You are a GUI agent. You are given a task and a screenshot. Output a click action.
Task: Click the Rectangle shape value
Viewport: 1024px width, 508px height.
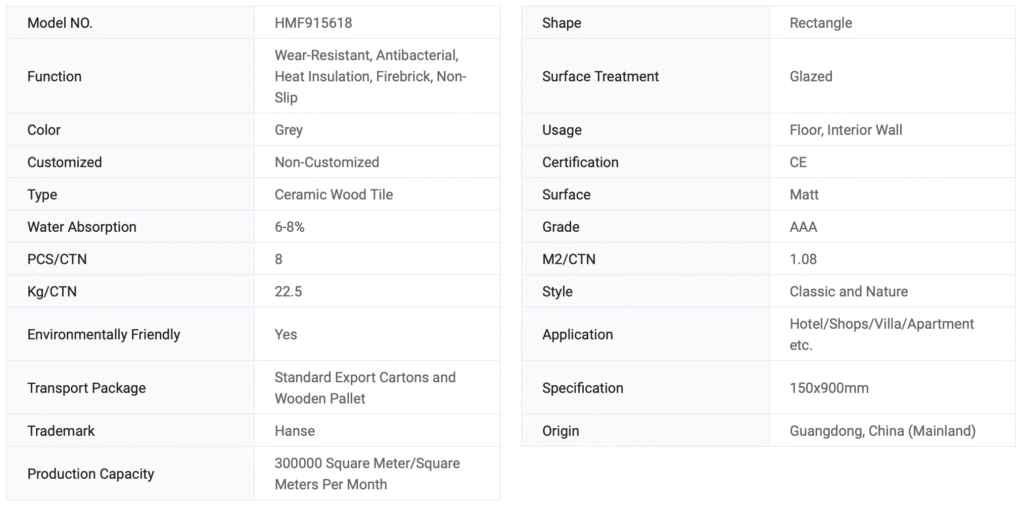click(821, 23)
